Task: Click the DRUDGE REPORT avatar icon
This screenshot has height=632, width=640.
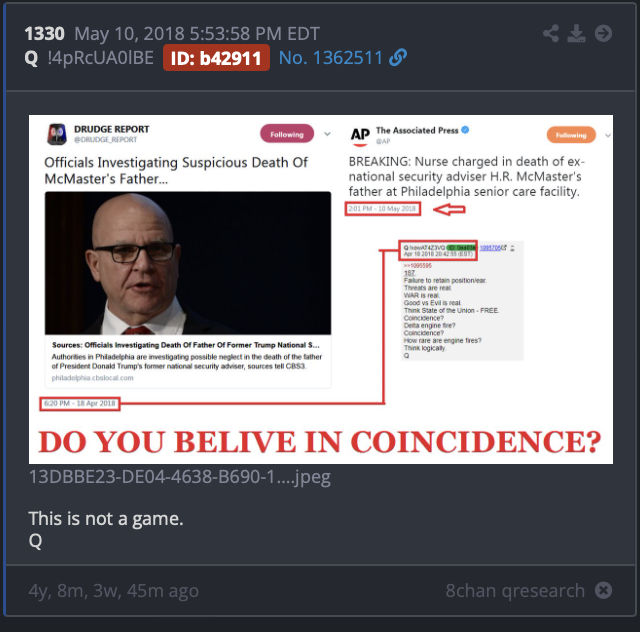Action: 57,134
